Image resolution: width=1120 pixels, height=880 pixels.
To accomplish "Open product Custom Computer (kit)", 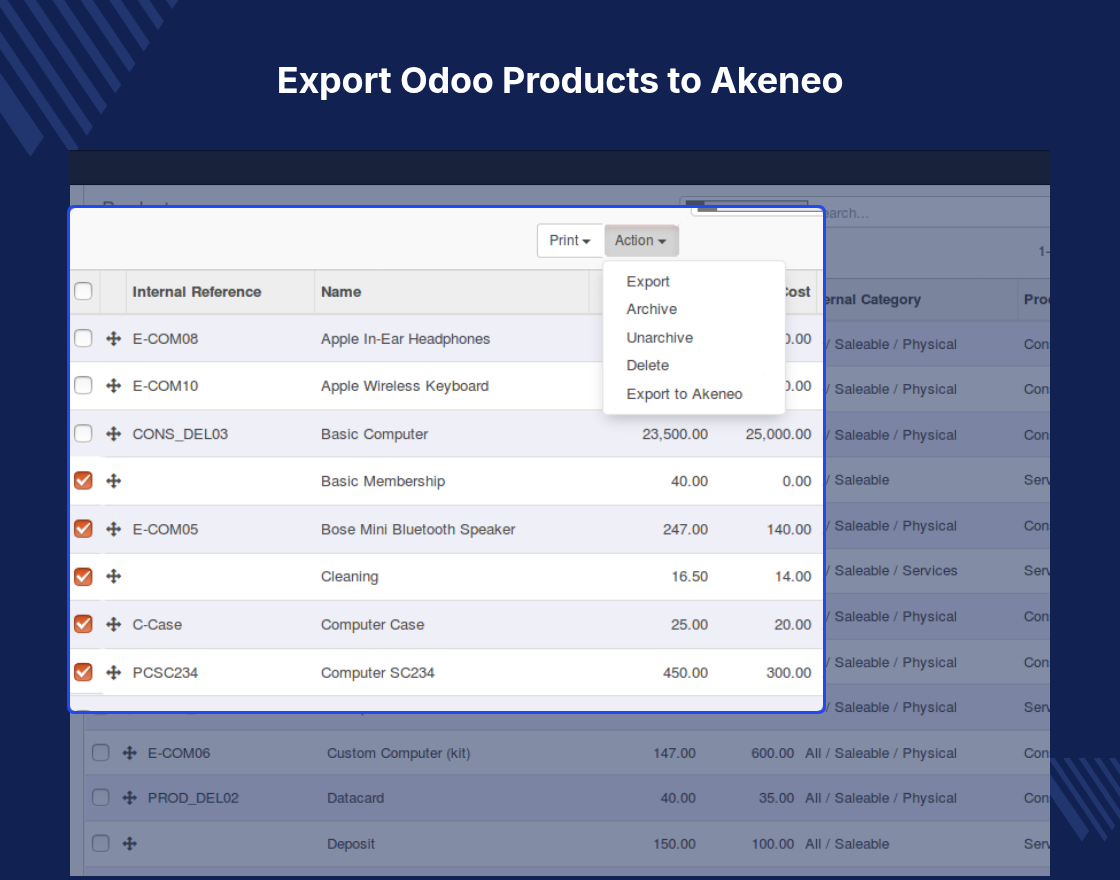I will click(x=399, y=753).
